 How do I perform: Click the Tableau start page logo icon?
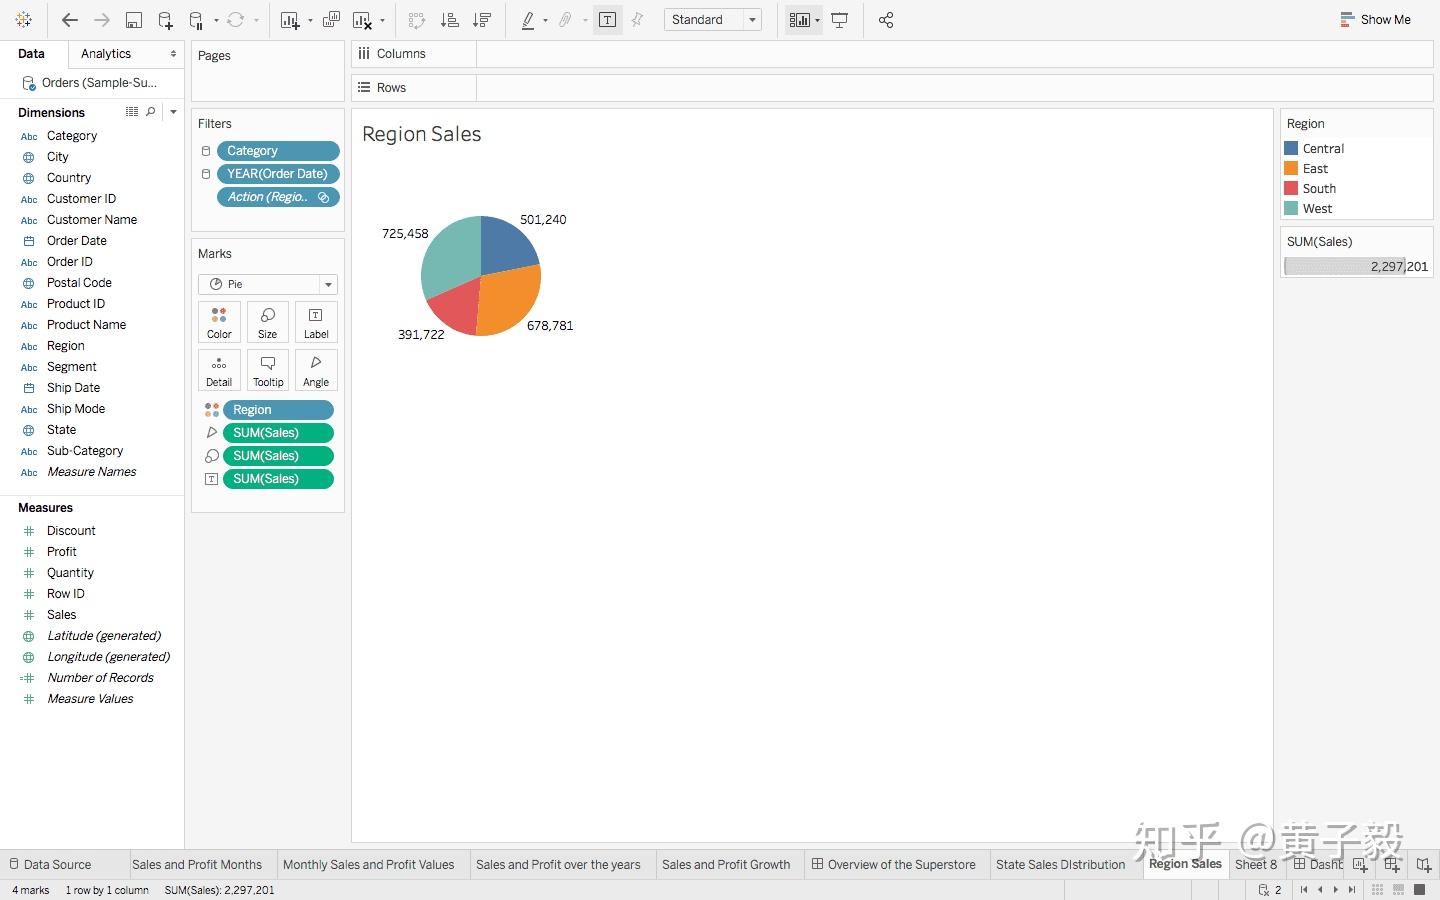(x=24, y=20)
